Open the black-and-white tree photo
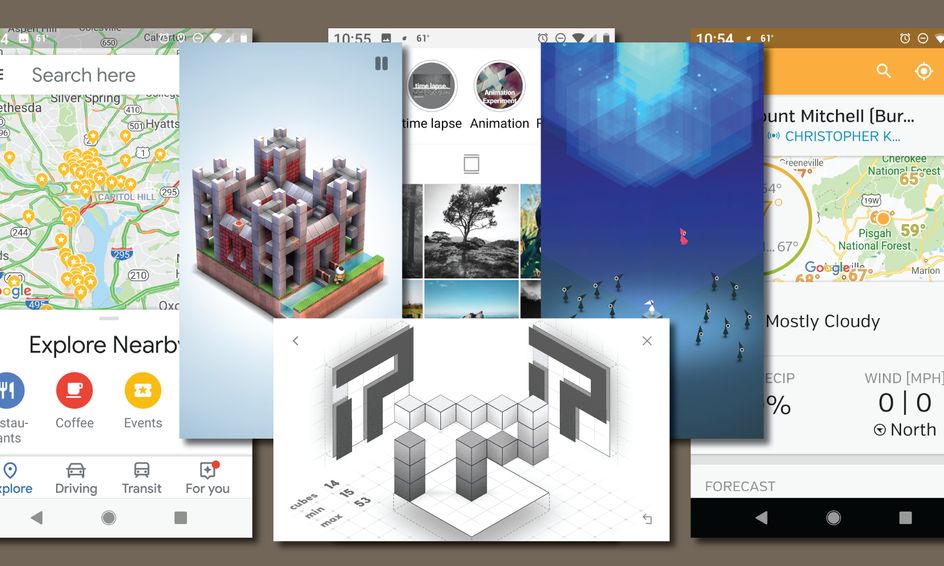 [471, 231]
